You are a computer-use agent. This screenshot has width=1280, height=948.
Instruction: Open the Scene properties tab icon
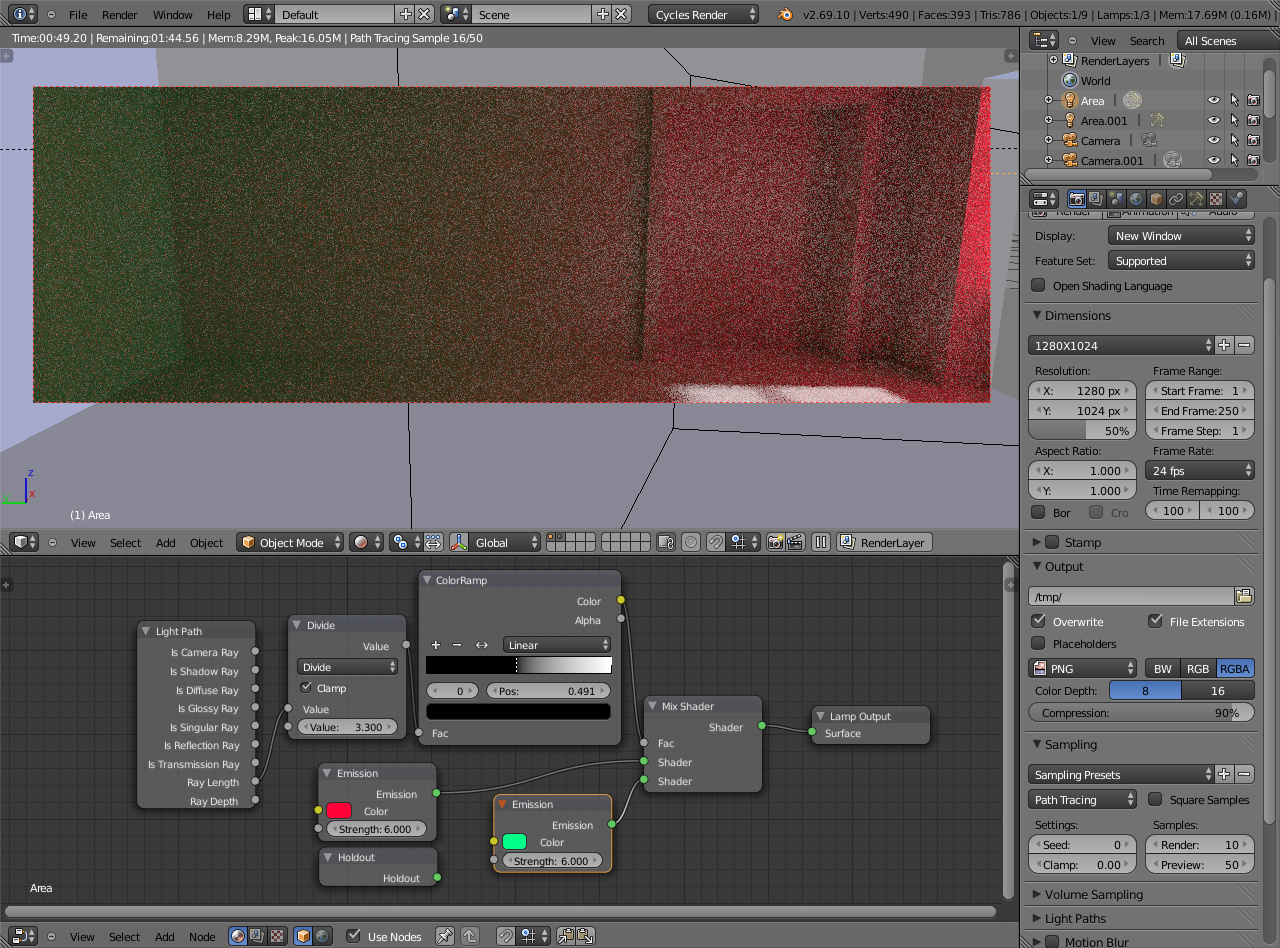tap(1116, 199)
